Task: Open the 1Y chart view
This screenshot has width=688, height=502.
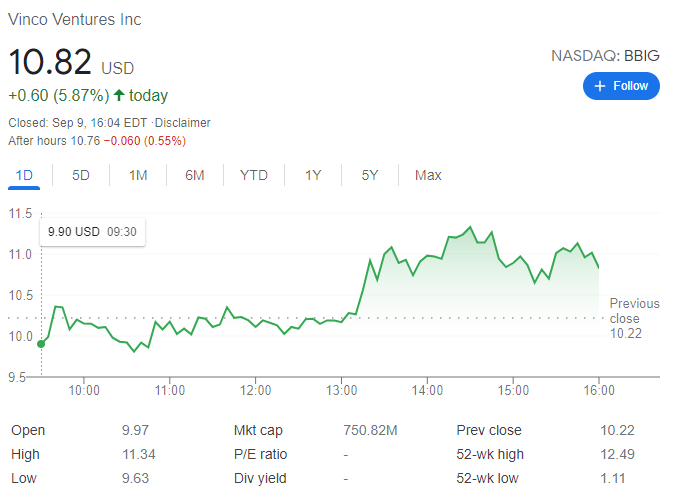Action: [313, 175]
